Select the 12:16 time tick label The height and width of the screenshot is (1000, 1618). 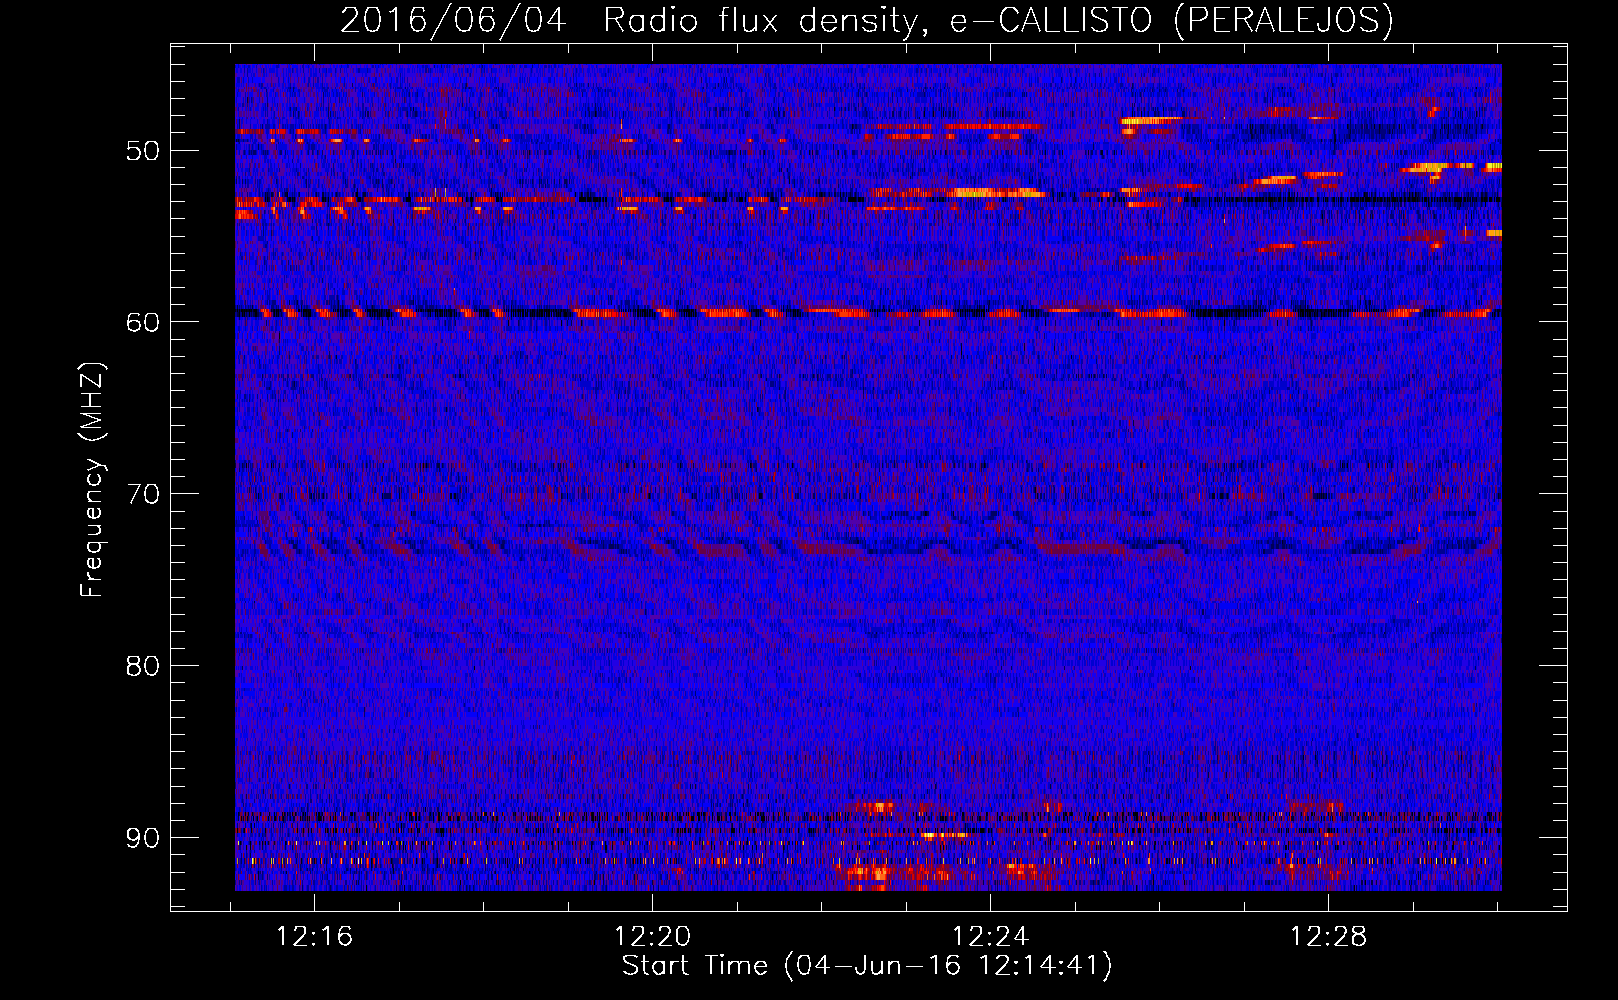tap(315, 937)
